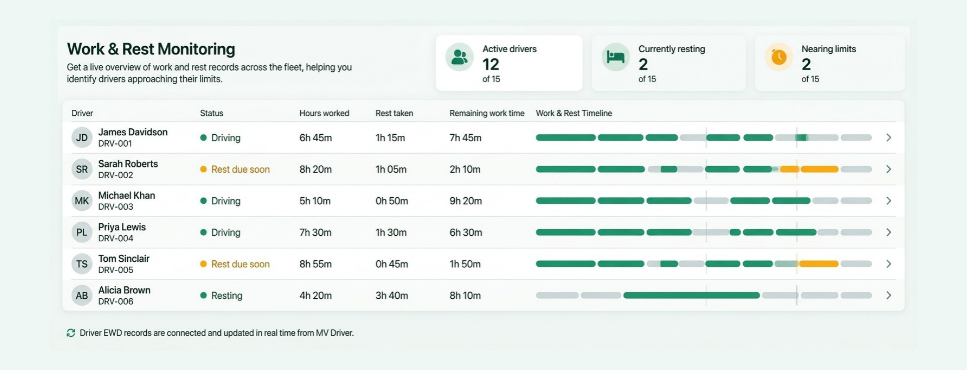Click the green sync icon beside EWD records note
967x370 pixels.
tap(71, 333)
